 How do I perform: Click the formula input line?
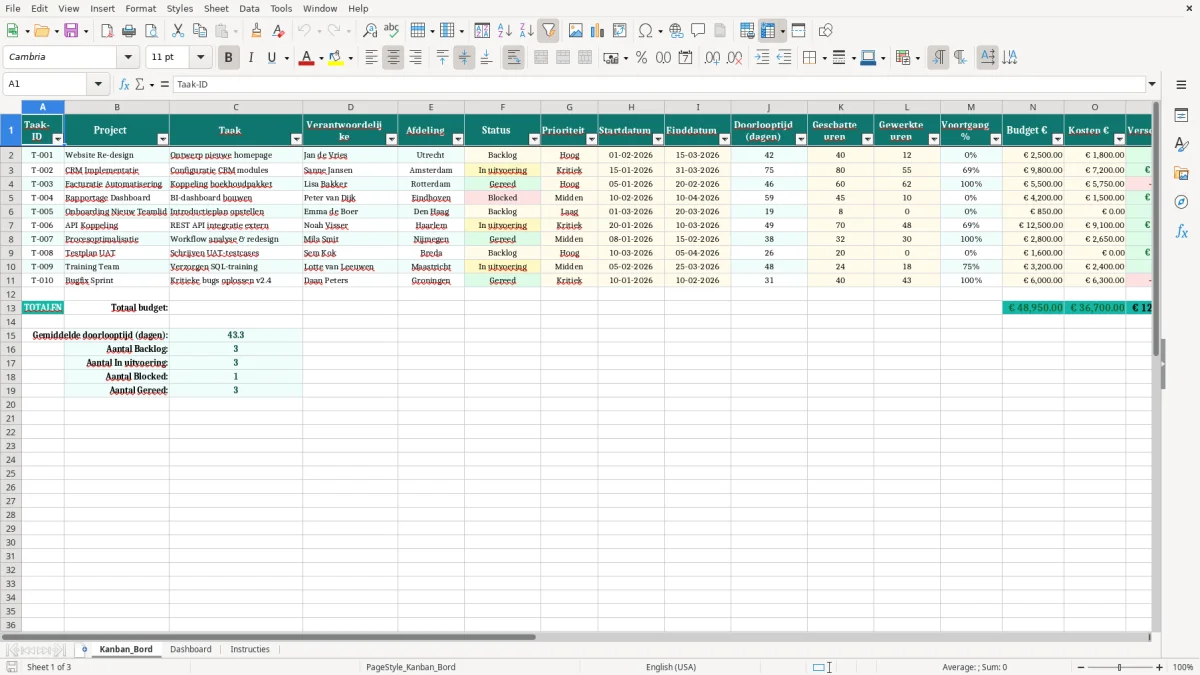click(x=659, y=85)
